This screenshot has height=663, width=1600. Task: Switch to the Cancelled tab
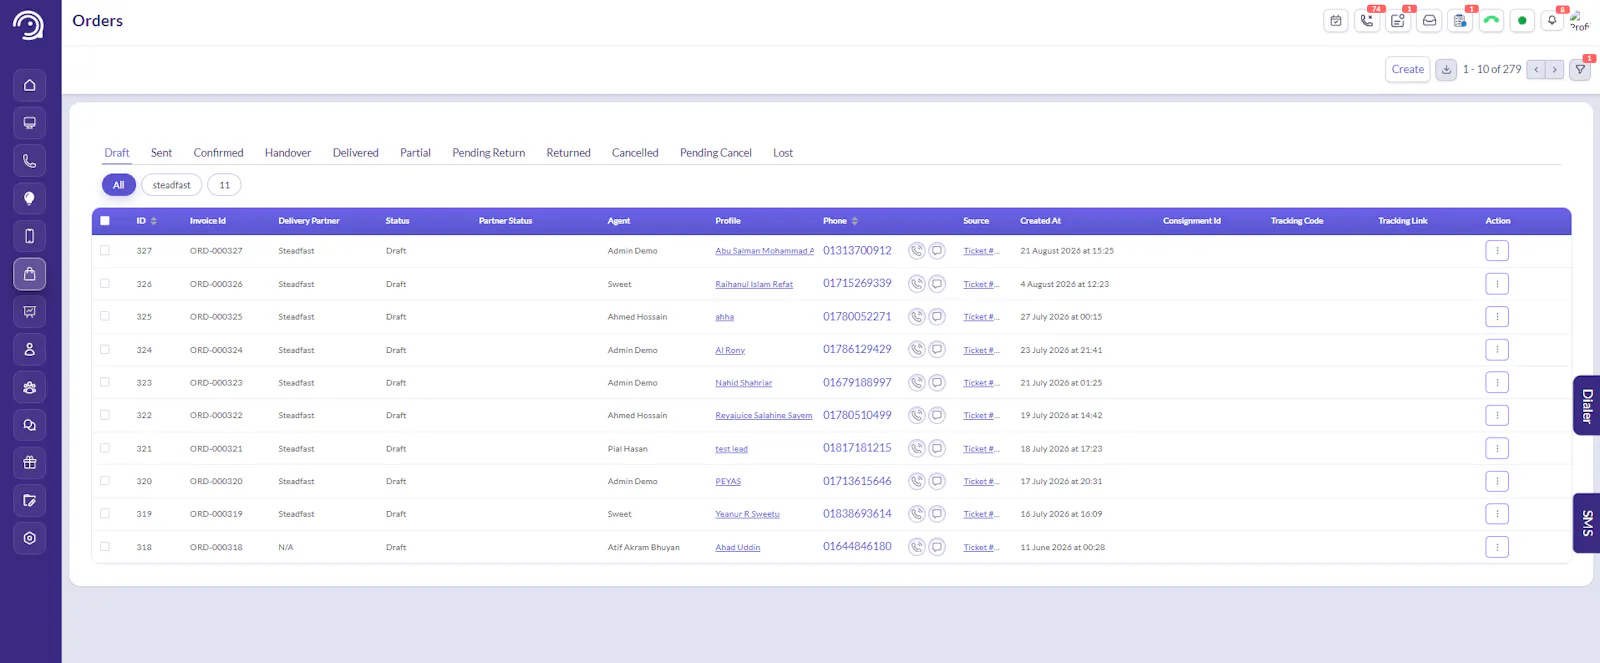[x=635, y=153]
